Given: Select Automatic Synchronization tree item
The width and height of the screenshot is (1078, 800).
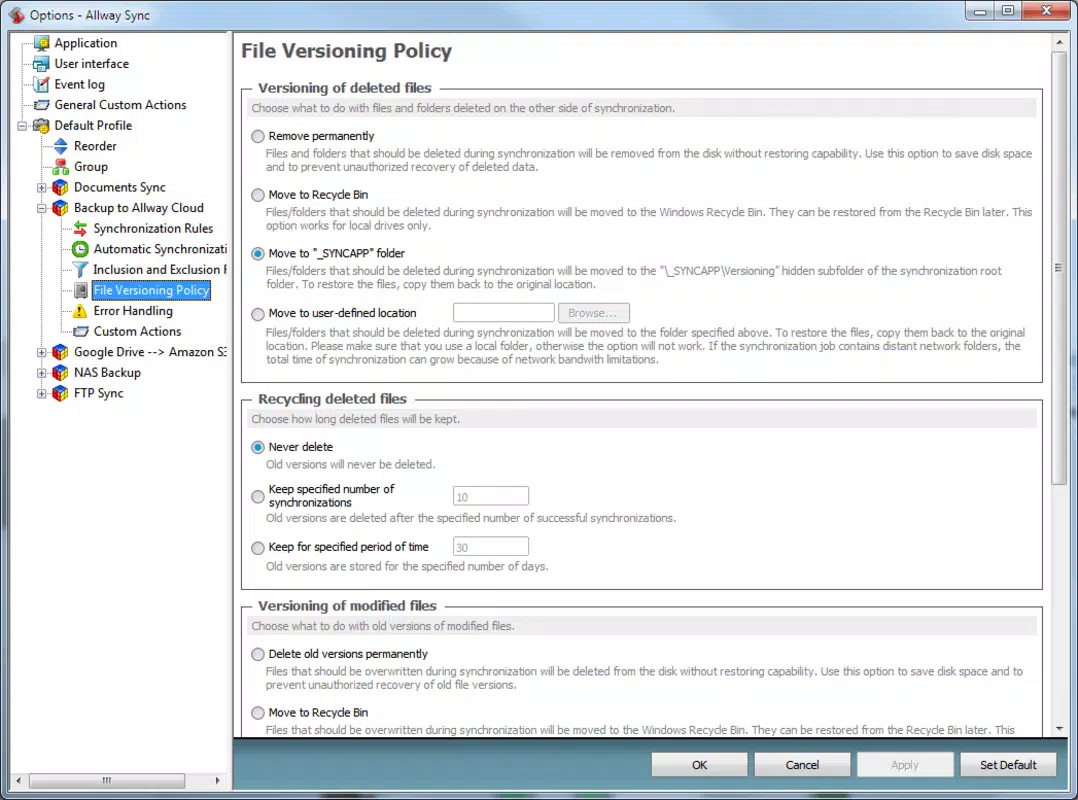Looking at the screenshot, I should (x=160, y=249).
